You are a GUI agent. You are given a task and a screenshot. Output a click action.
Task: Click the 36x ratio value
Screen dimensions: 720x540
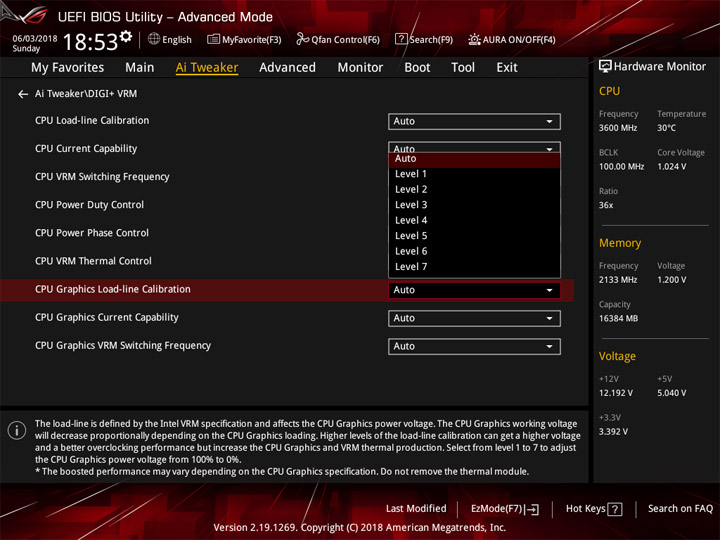pyautogui.click(x=606, y=205)
